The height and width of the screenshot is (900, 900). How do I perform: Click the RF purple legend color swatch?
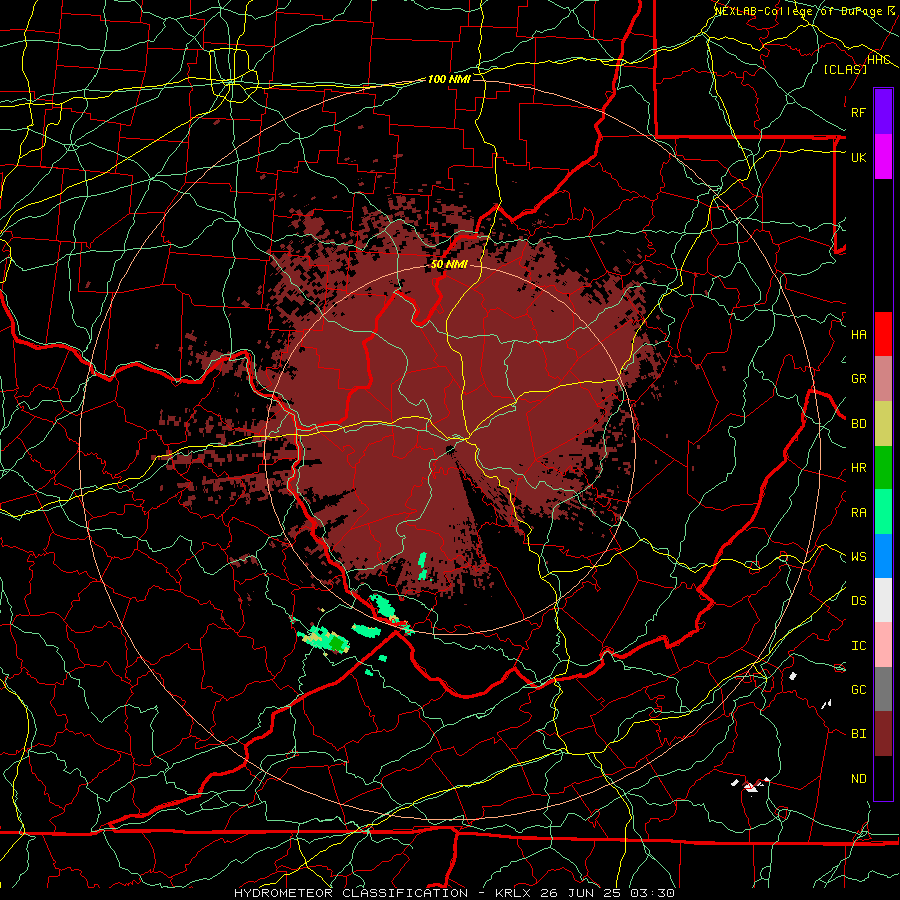[883, 112]
